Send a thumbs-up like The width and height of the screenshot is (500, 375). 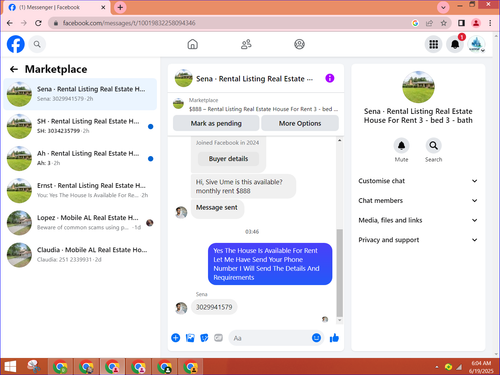(x=334, y=338)
